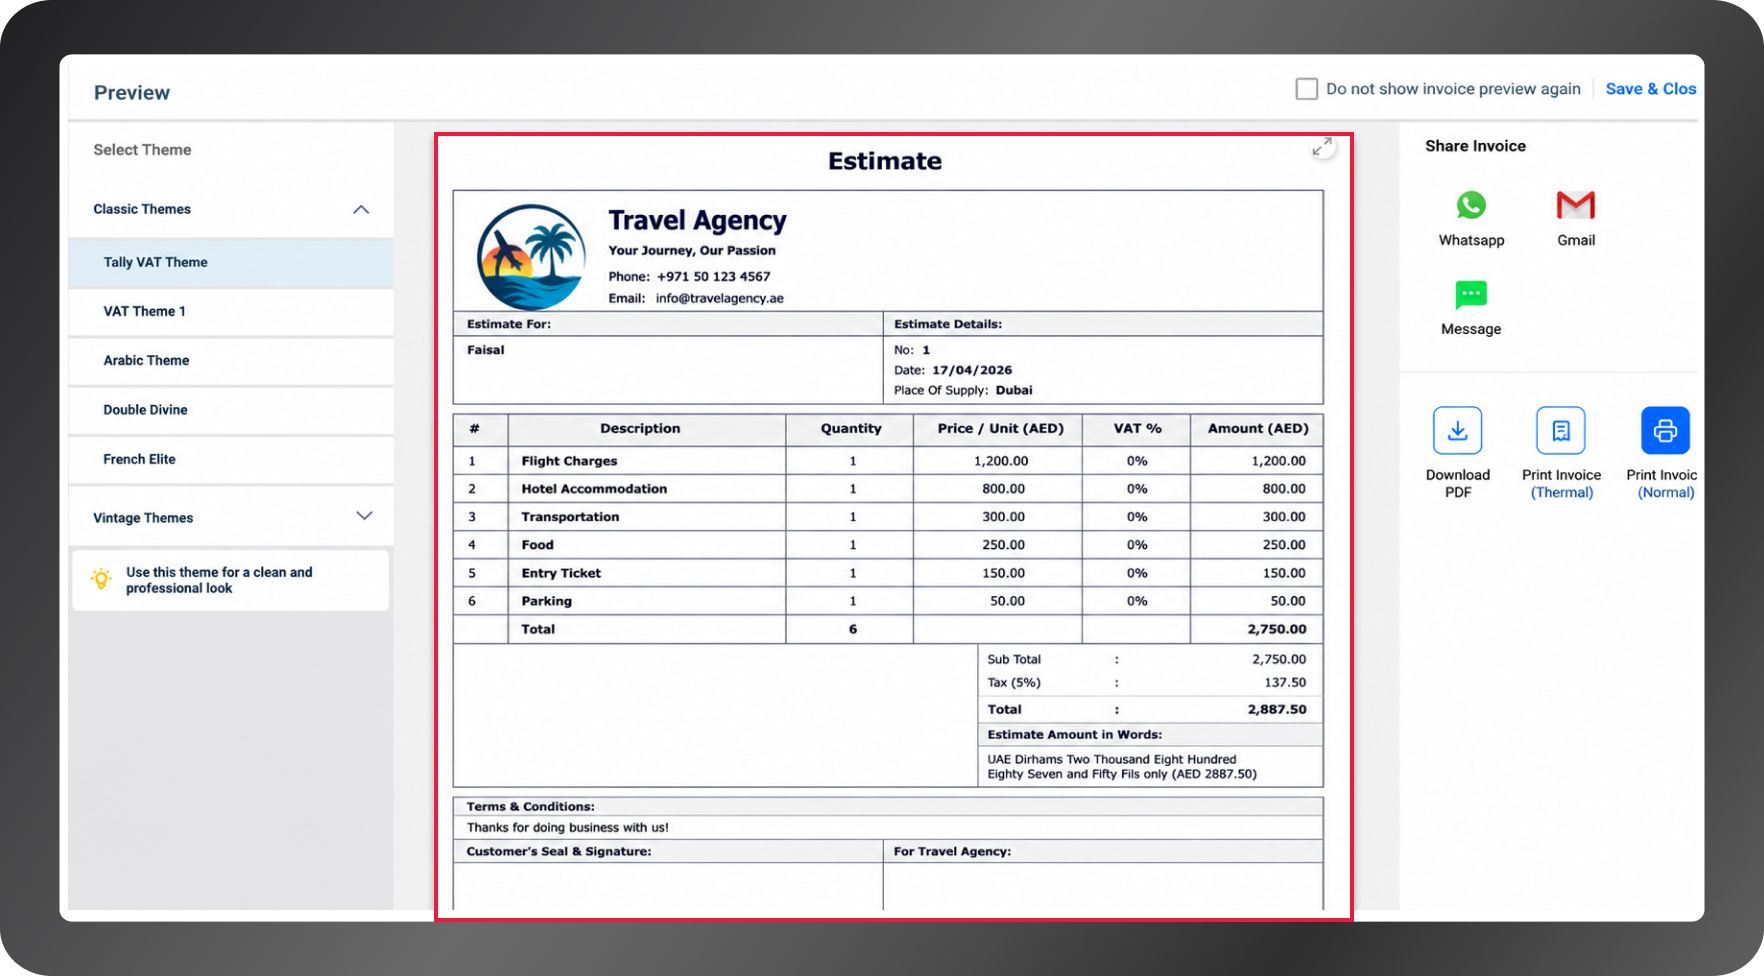Screen dimensions: 1764x976
Task: Click the Price / Unit (AED) header
Action: [x=1000, y=428]
